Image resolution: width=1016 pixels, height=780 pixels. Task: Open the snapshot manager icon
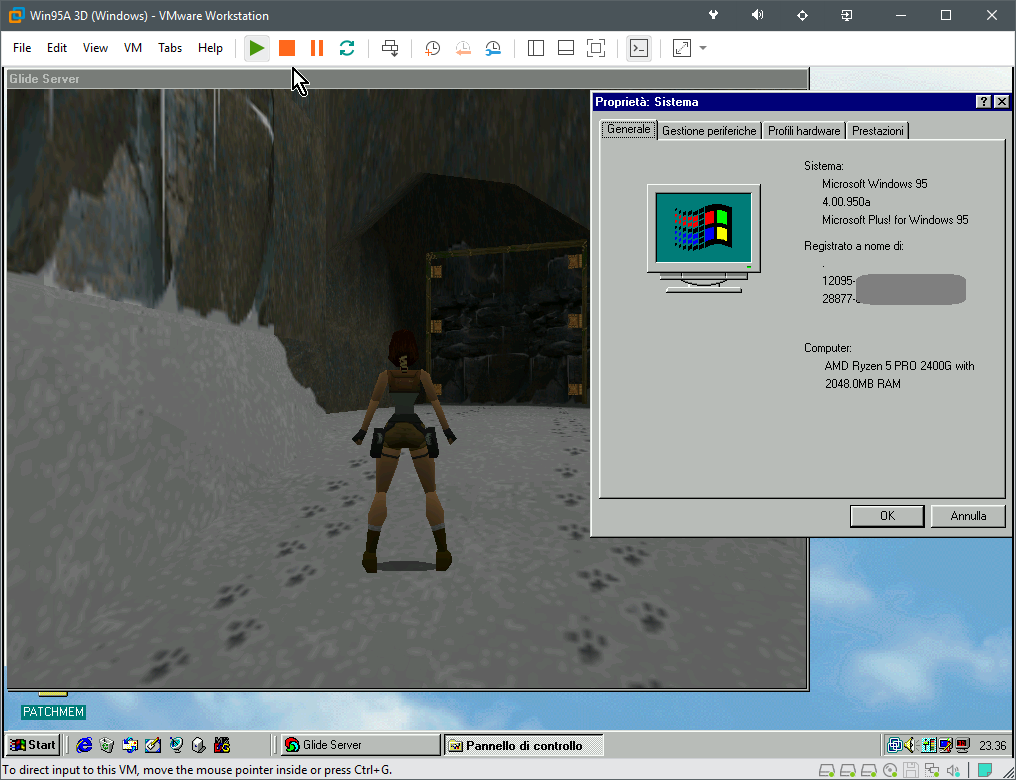pos(494,48)
